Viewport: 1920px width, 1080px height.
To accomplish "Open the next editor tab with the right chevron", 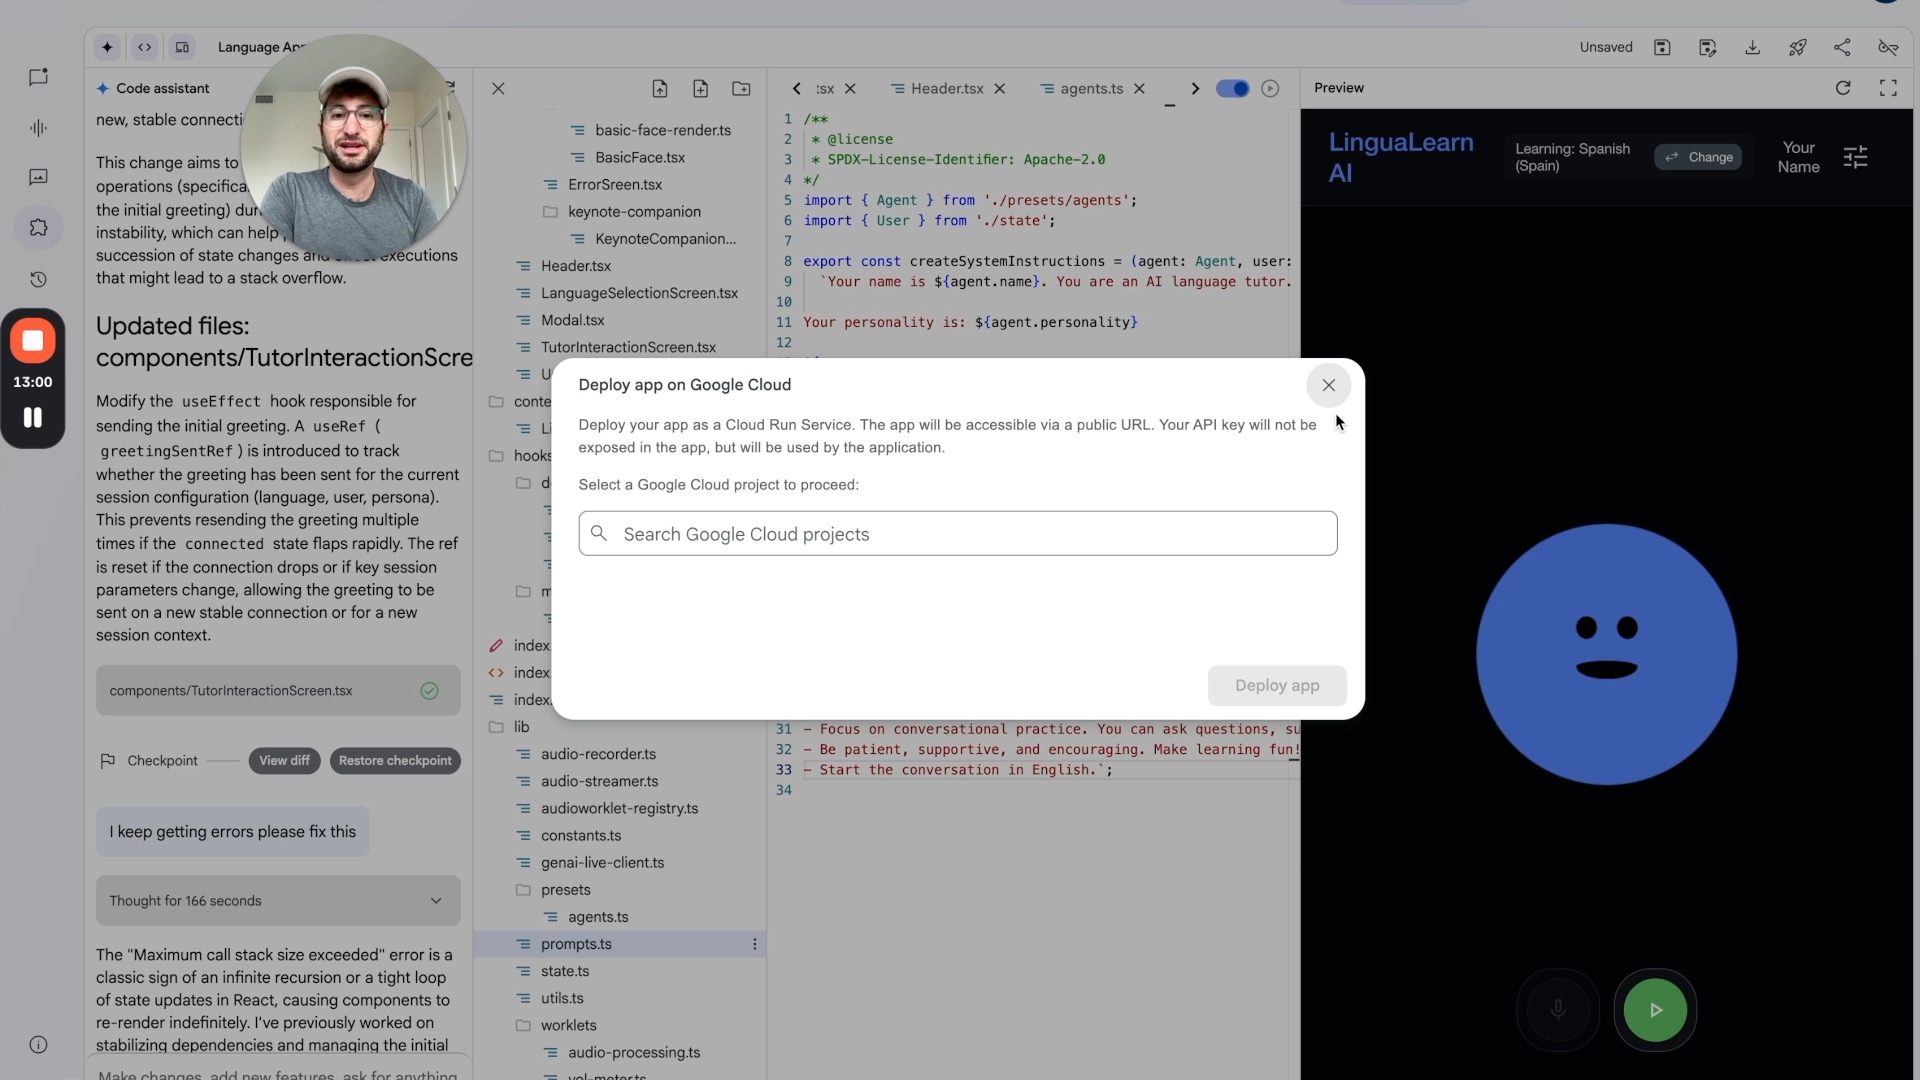I will coord(1194,88).
